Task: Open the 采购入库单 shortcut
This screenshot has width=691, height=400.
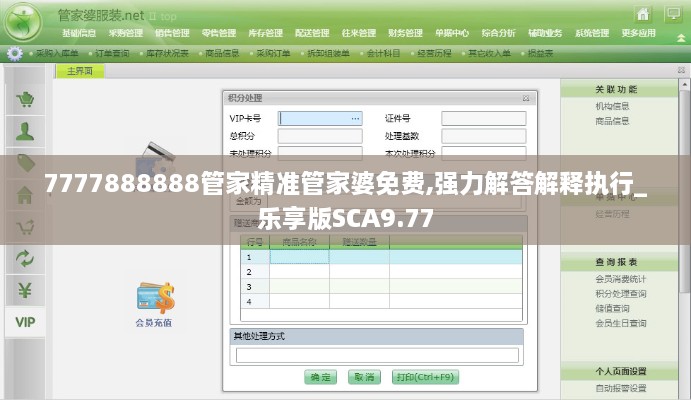Action: click(57, 53)
